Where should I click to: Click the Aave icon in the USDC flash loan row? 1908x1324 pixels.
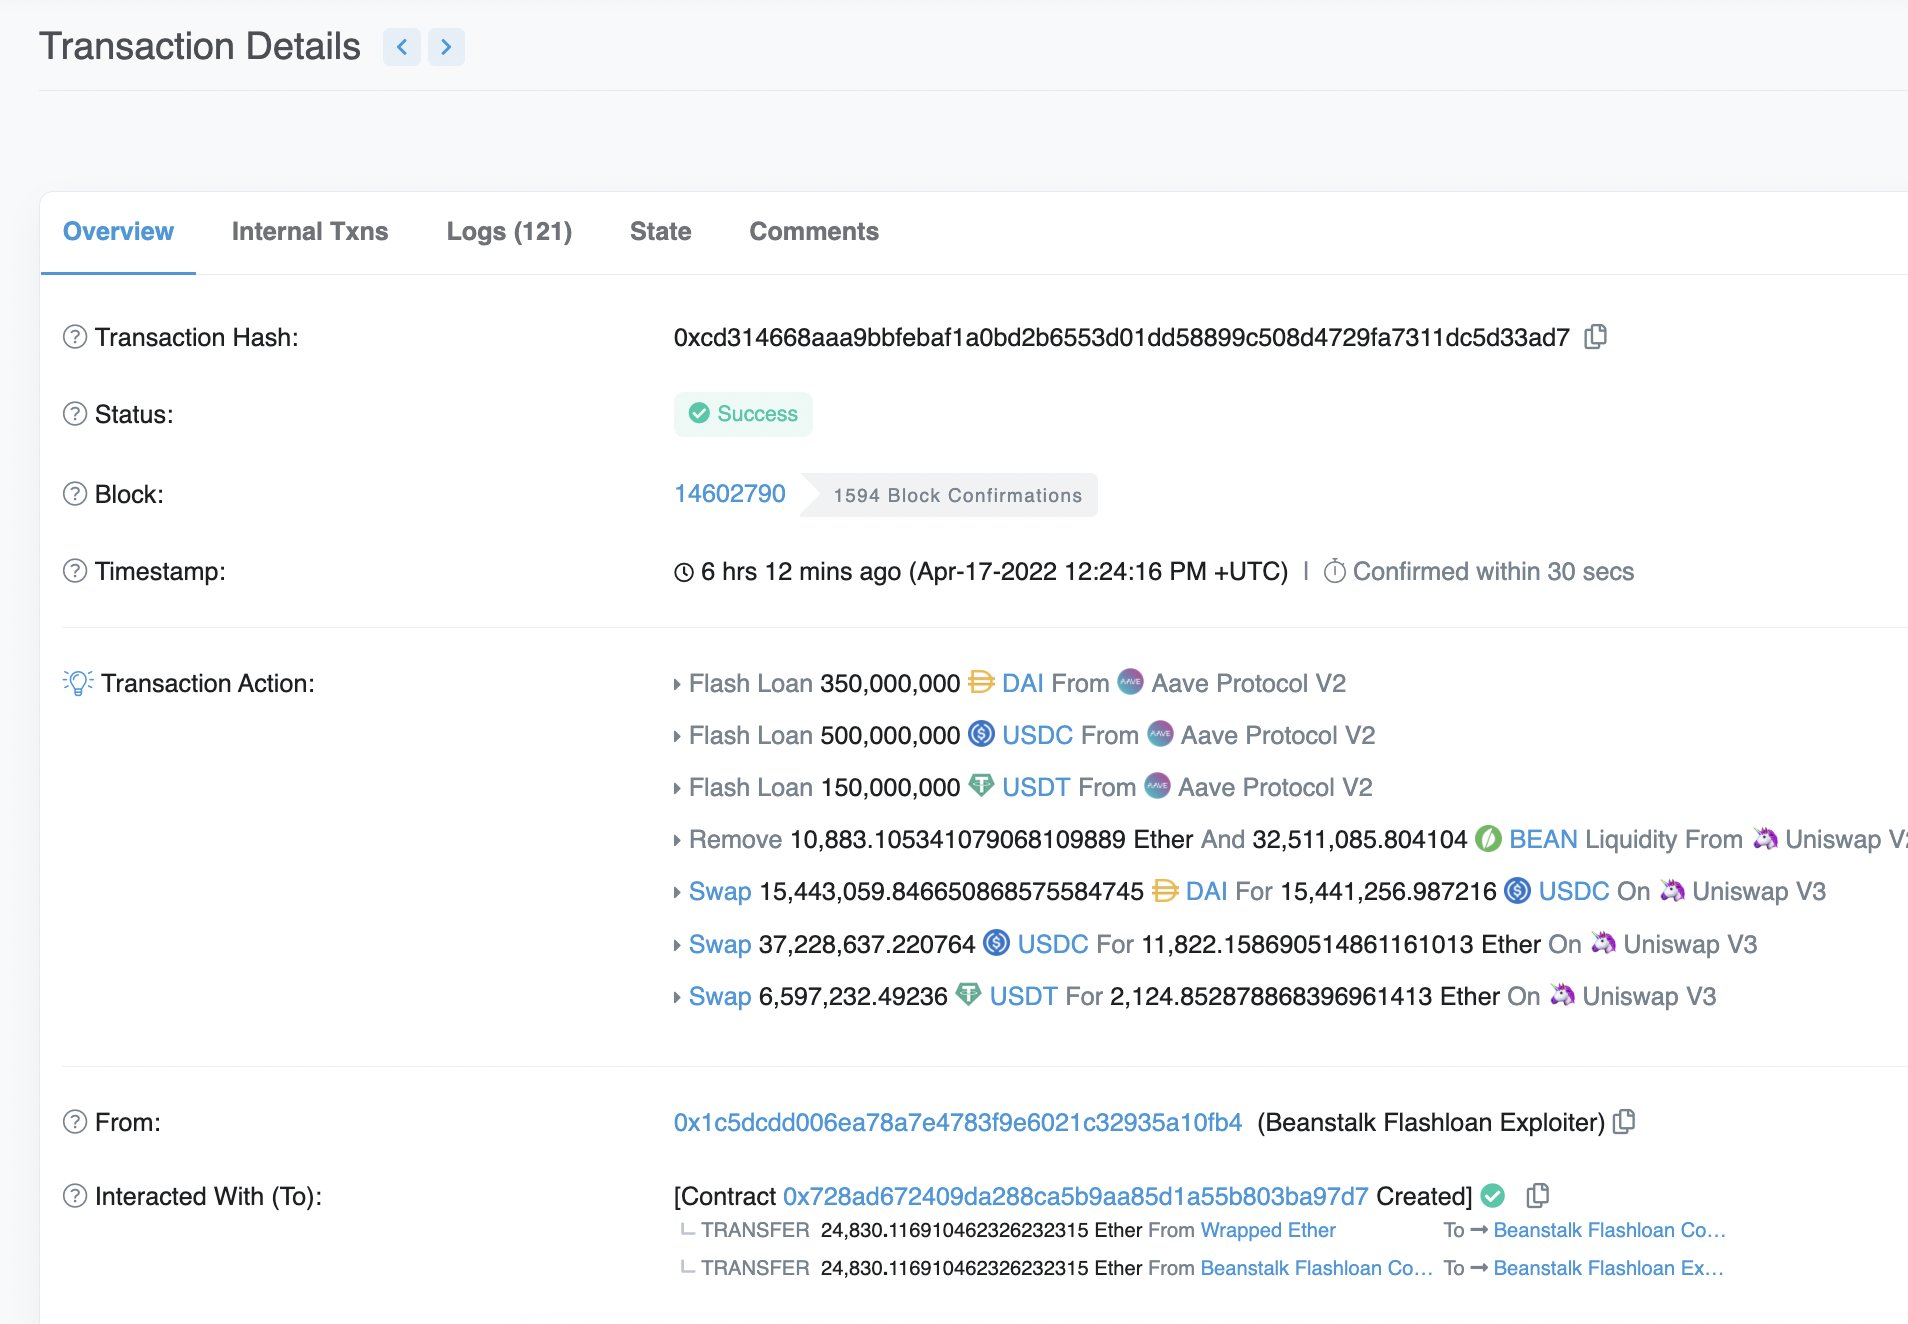pyautogui.click(x=1160, y=734)
